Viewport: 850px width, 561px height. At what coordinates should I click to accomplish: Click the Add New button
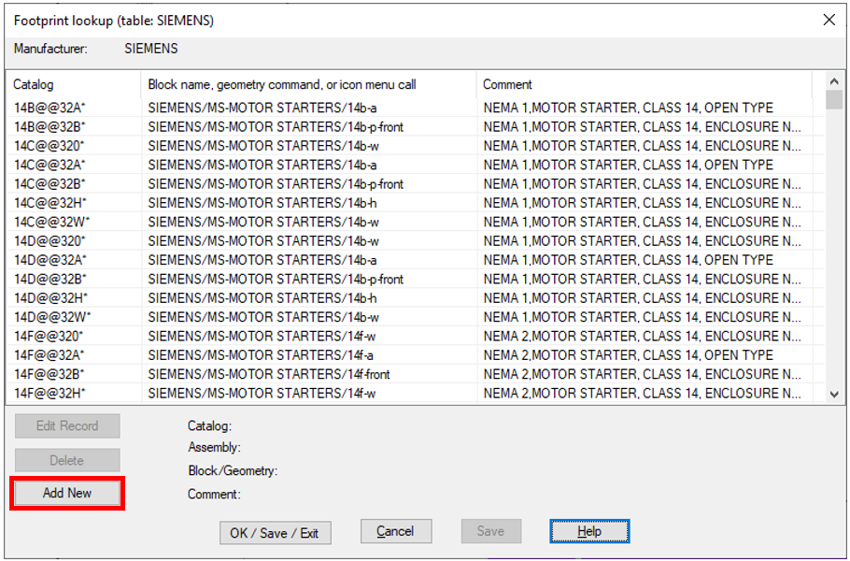67,493
